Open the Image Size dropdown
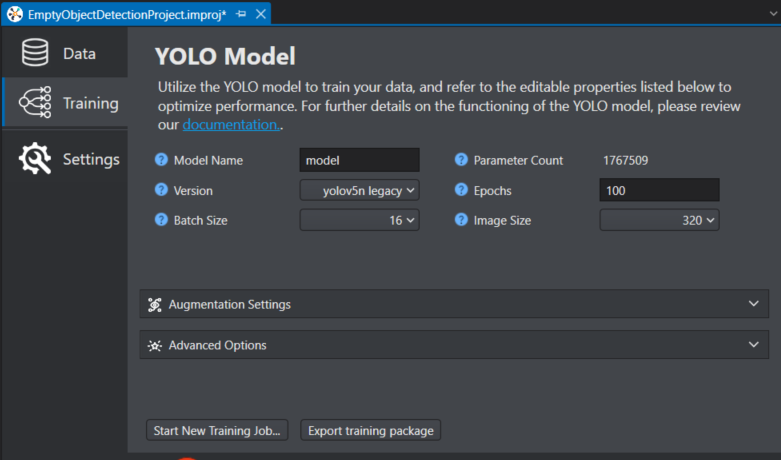 pos(659,220)
